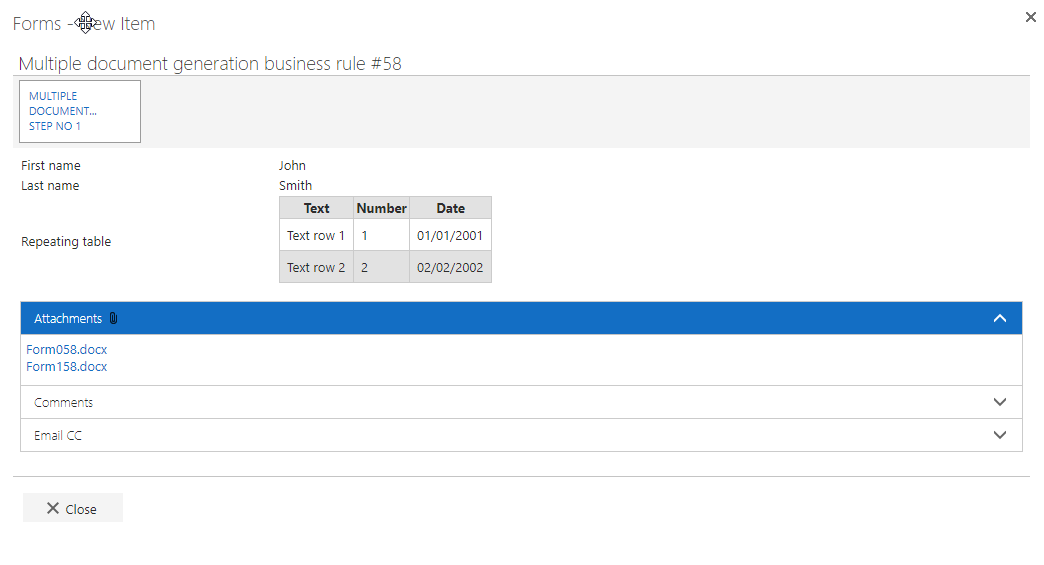Click the Attachments header label

tap(68, 319)
